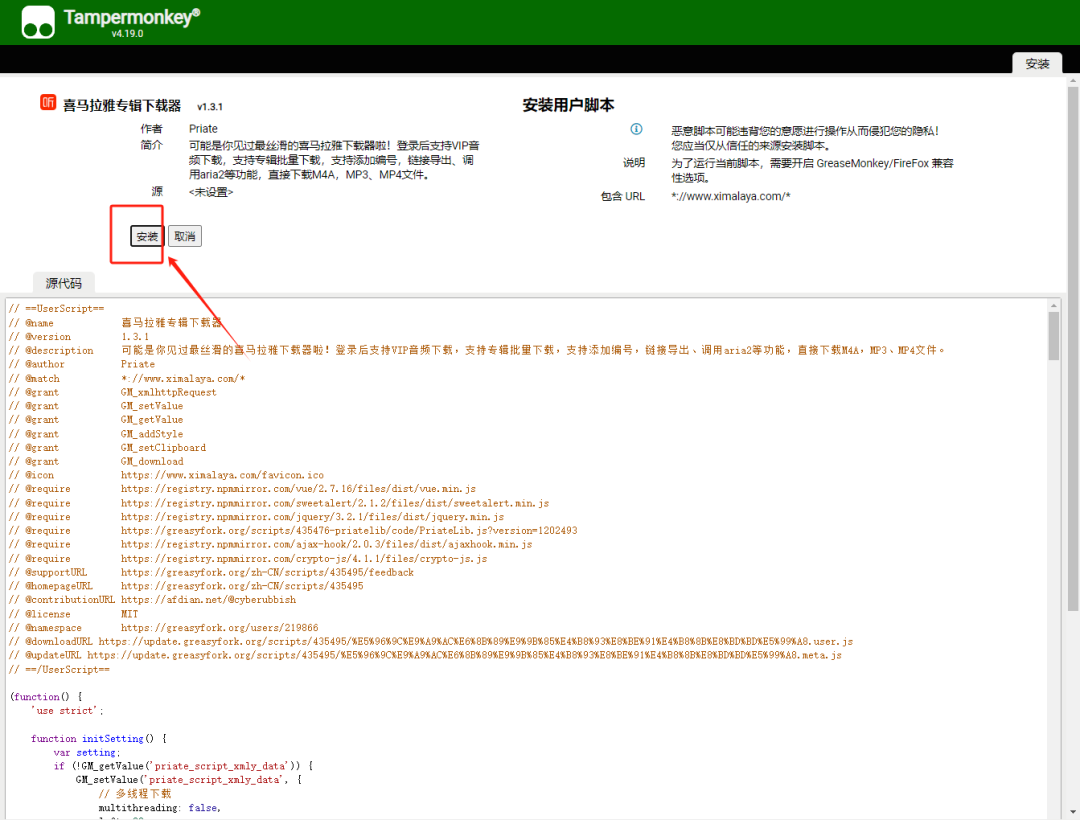
Task: Click the source code scroll-up arrow
Action: pyautogui.click(x=1054, y=305)
